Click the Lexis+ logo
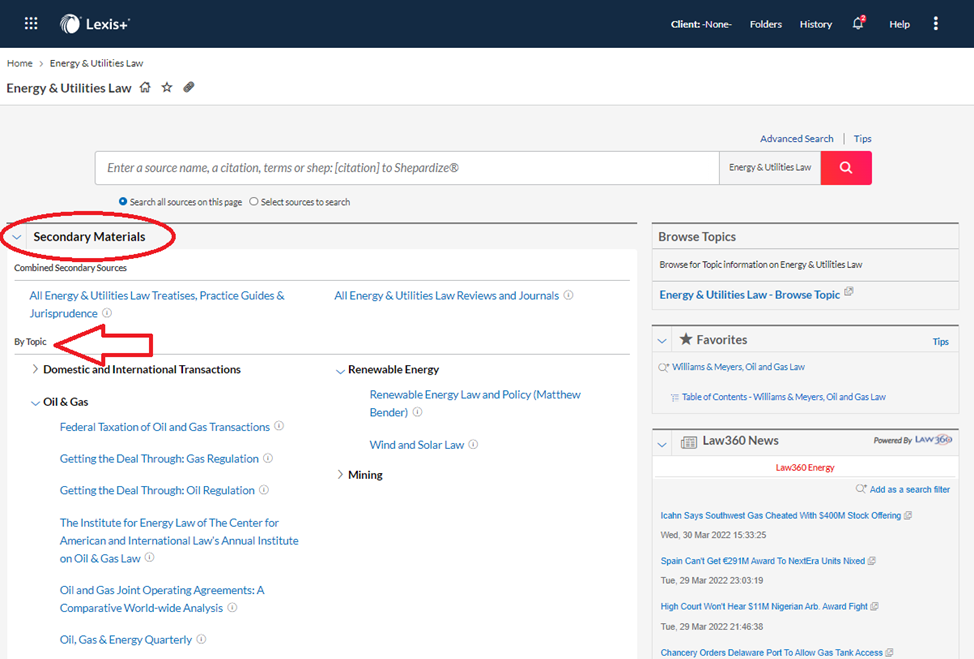This screenshot has width=974, height=659. [95, 24]
